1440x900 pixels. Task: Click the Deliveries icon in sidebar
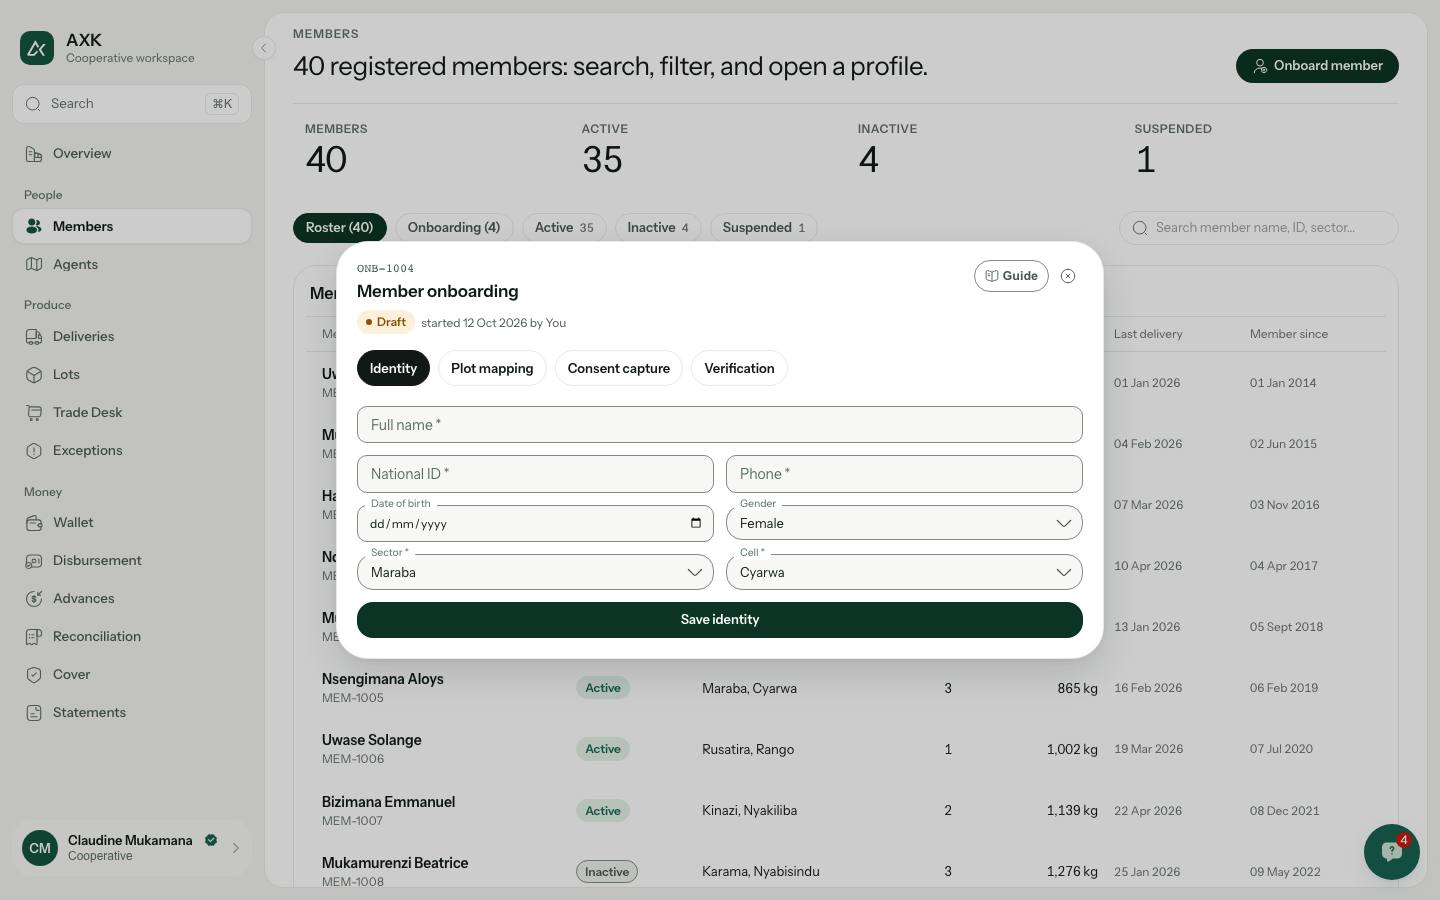[34, 337]
